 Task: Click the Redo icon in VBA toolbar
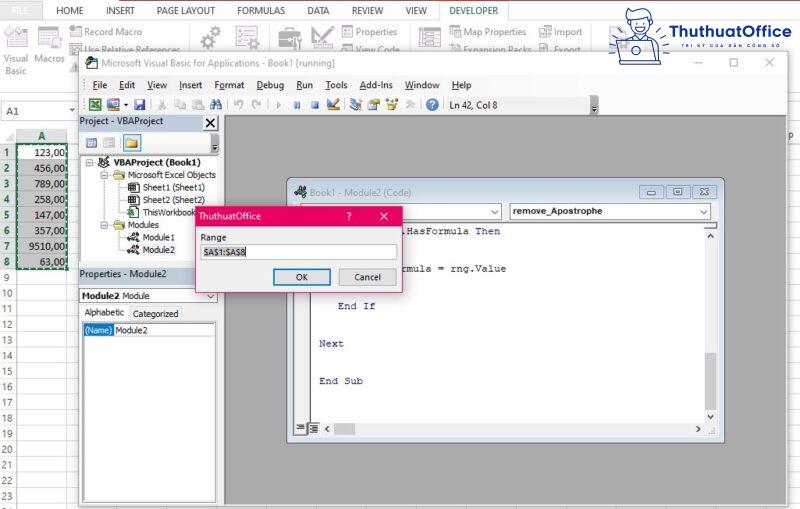point(256,105)
